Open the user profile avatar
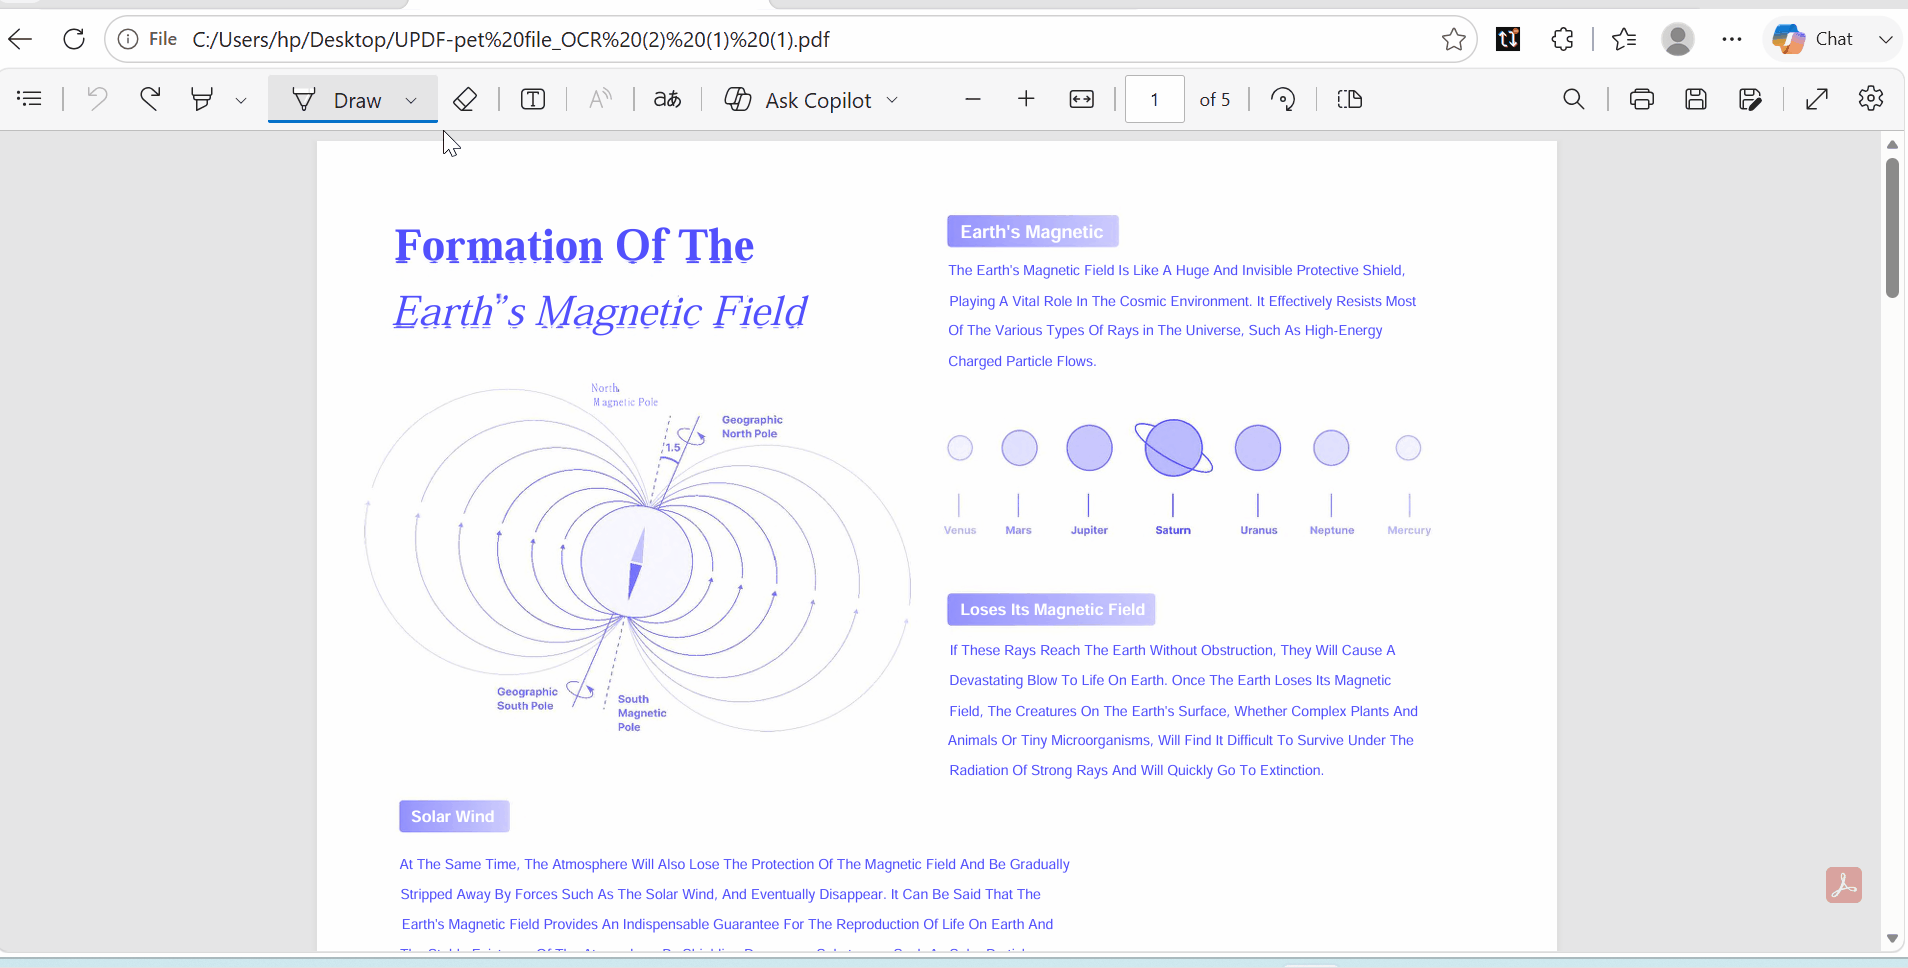Viewport: 1908px width, 968px height. click(x=1677, y=39)
